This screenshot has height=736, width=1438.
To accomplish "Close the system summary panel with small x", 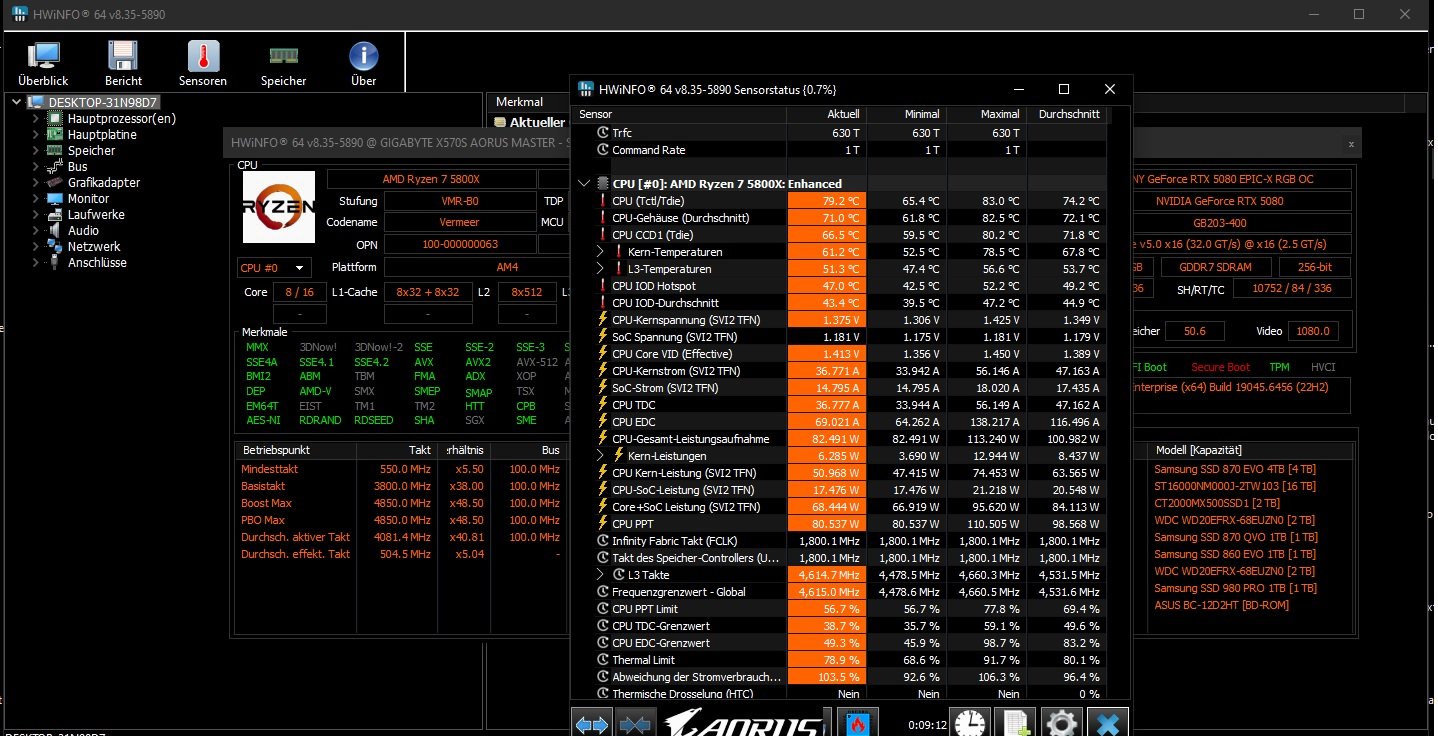I will click(1350, 144).
